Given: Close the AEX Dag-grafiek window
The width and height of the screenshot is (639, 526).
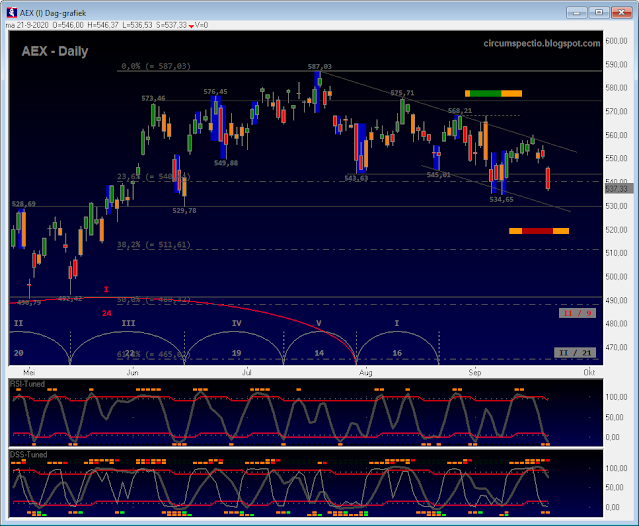Looking at the screenshot, I should [x=621, y=13].
